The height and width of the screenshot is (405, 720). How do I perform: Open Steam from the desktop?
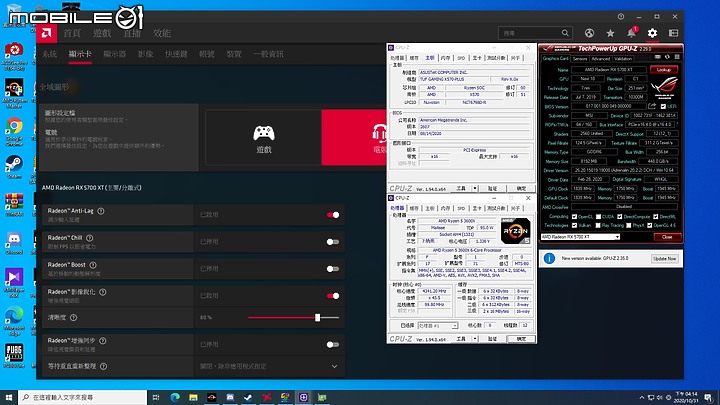(x=14, y=167)
